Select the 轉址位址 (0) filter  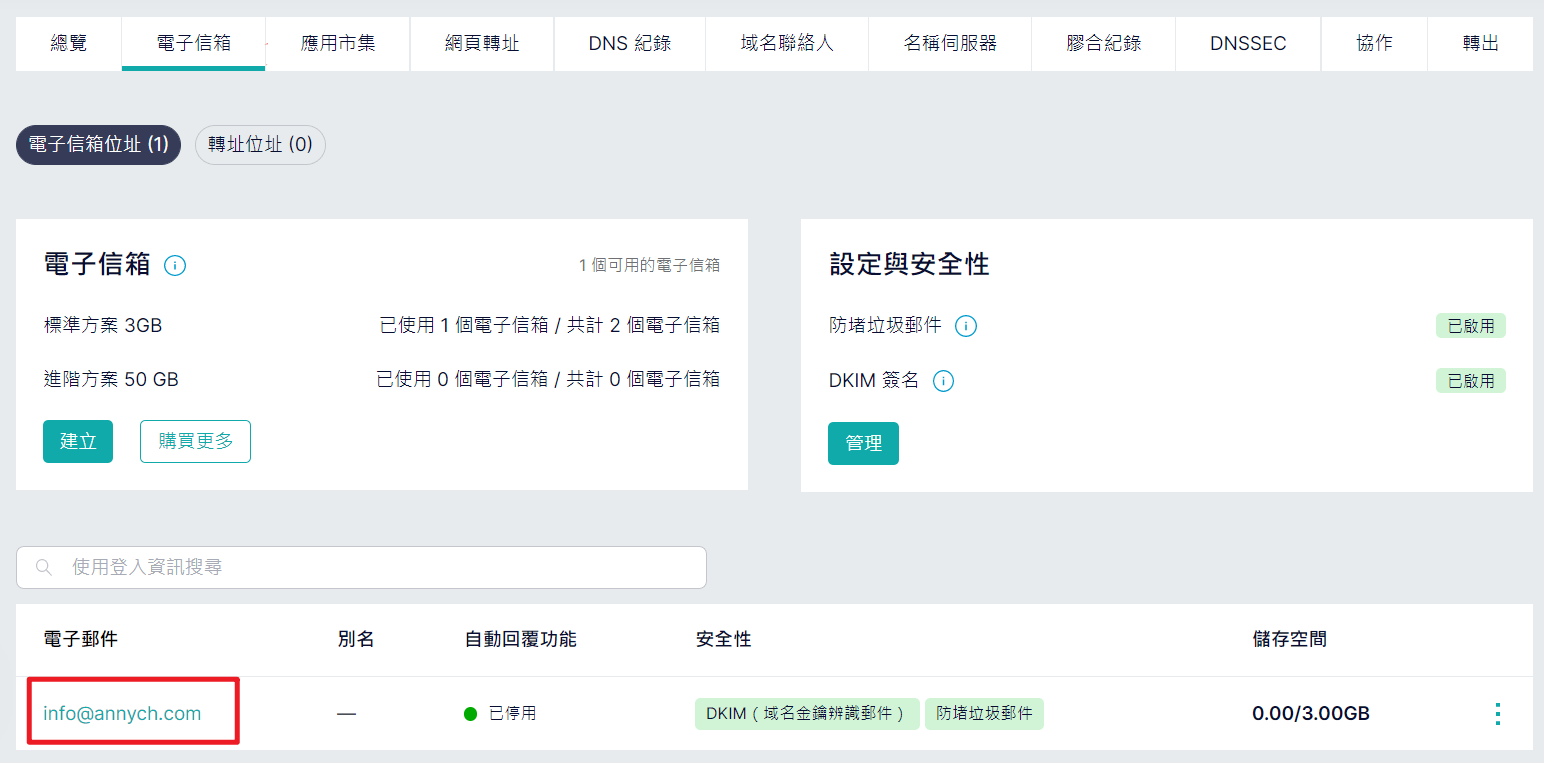coord(260,145)
